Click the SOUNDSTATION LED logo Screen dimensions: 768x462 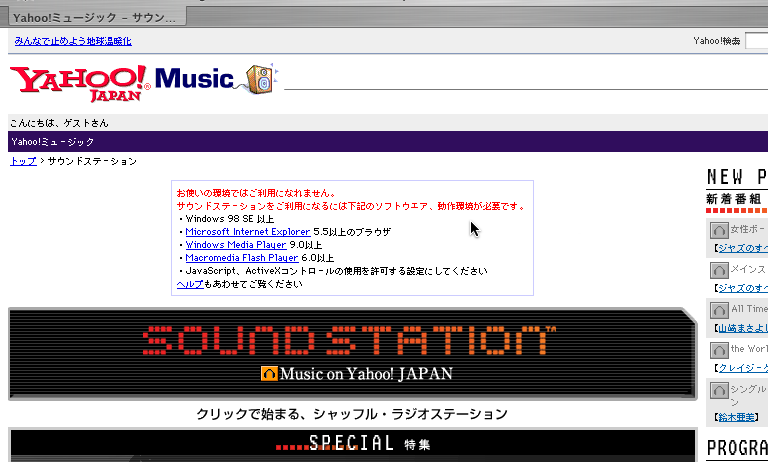(x=349, y=340)
